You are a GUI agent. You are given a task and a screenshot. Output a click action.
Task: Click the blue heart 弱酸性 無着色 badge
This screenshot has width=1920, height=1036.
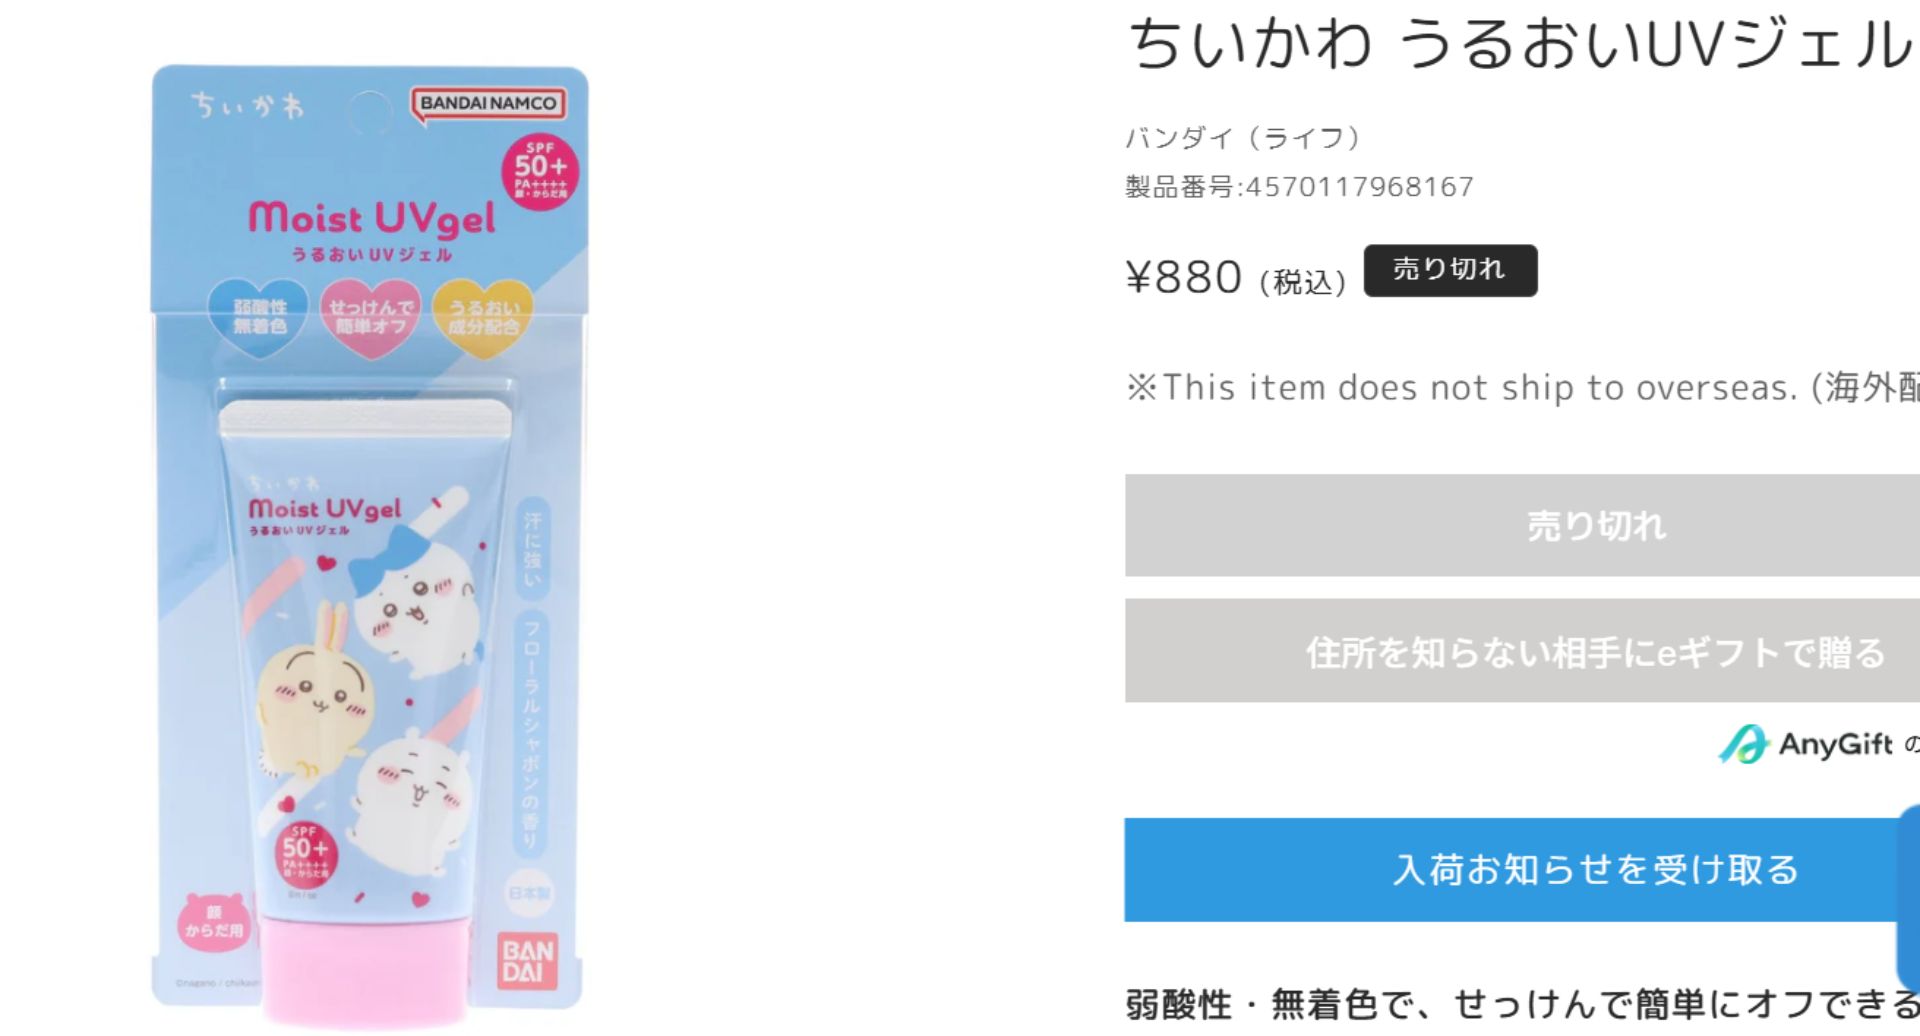[259, 317]
